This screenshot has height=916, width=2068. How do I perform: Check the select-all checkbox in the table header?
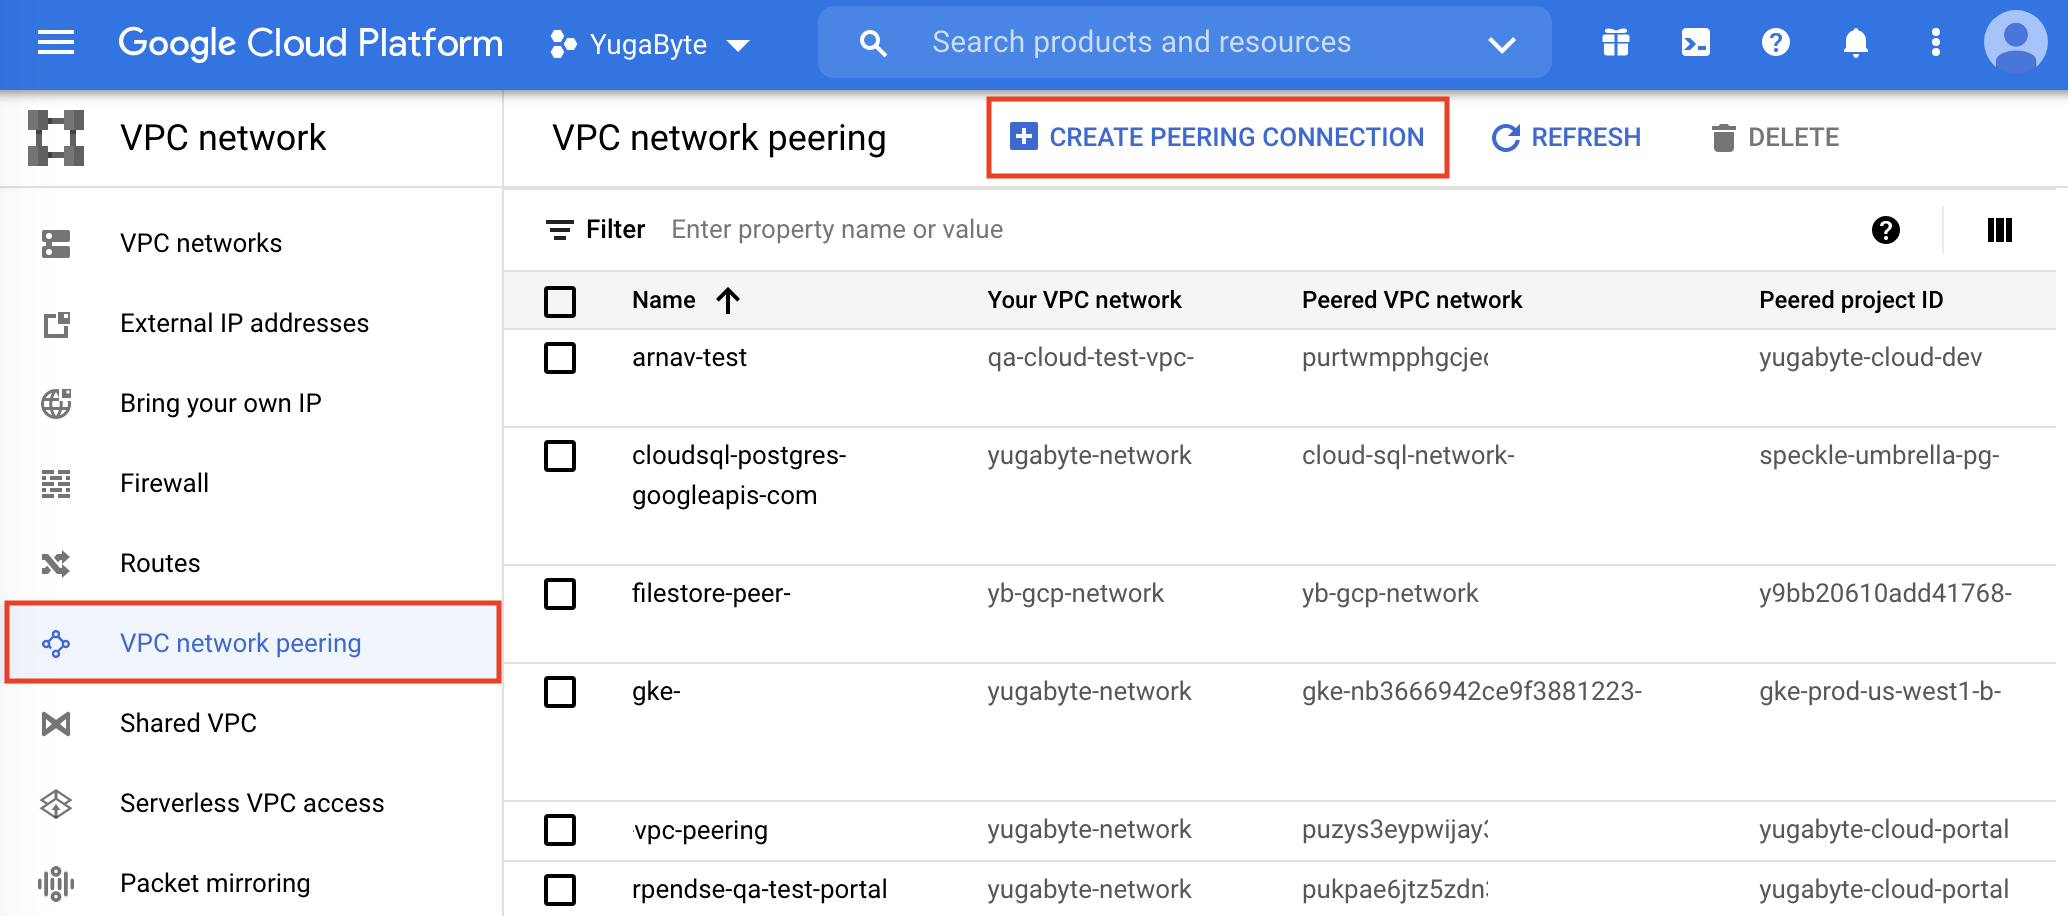(561, 300)
